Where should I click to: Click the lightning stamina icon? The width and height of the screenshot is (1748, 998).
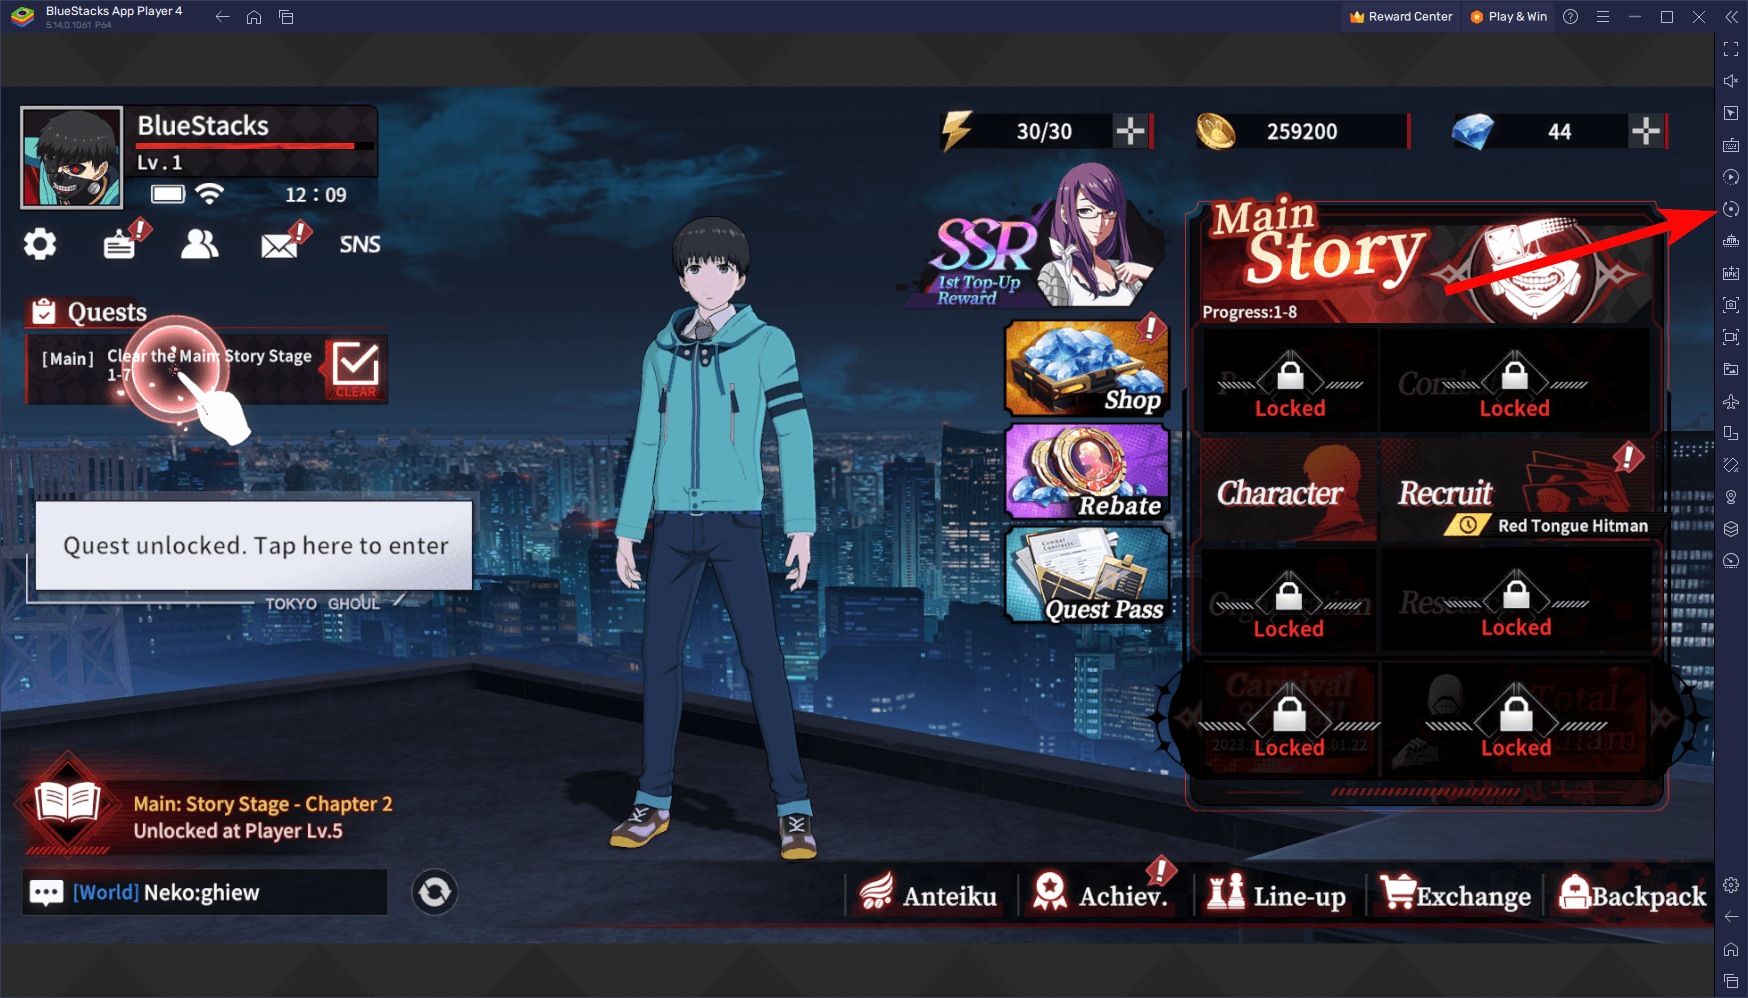coord(957,131)
